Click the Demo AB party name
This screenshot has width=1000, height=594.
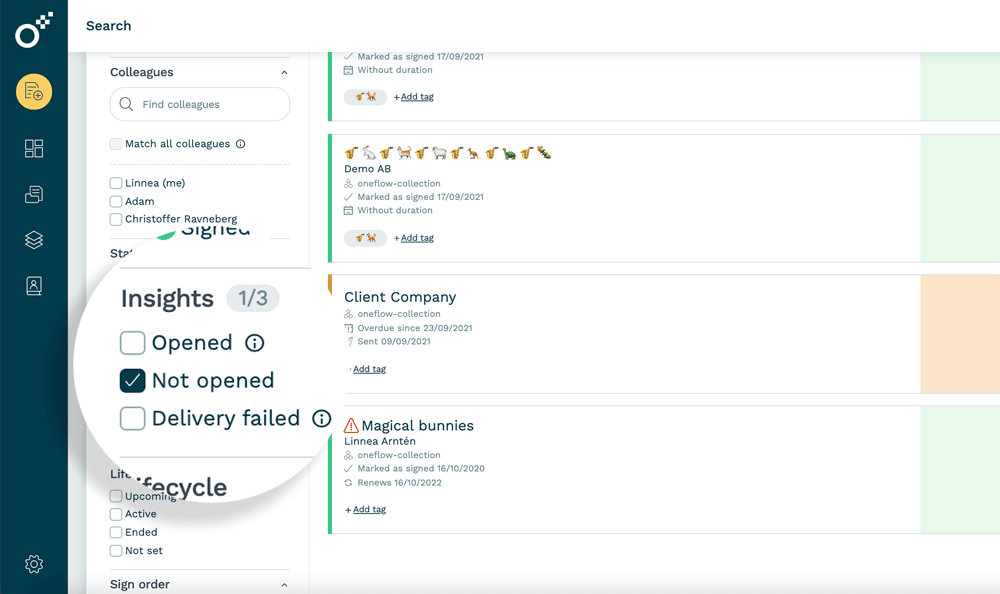tap(367, 169)
